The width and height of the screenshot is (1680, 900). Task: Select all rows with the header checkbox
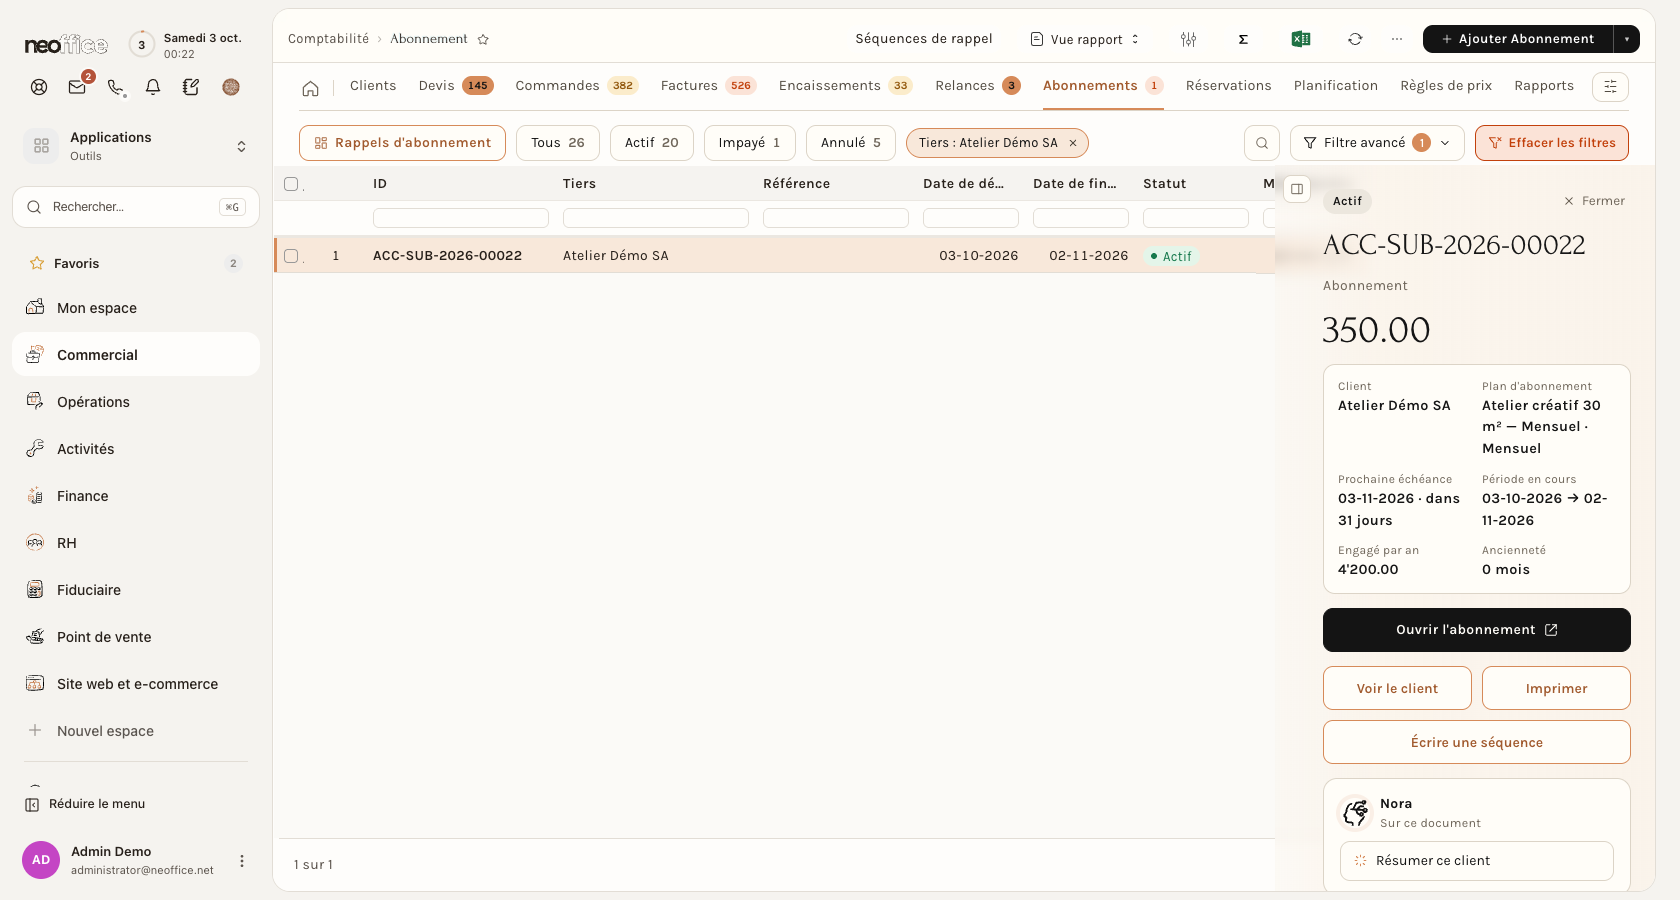pos(291,184)
